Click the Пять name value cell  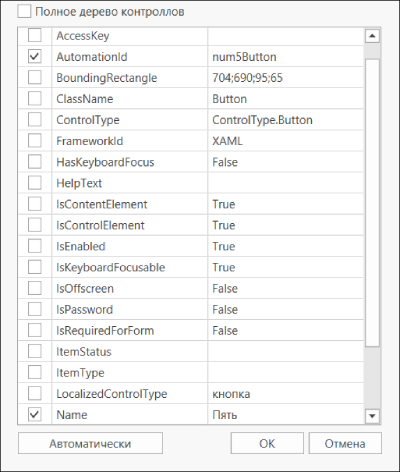click(x=285, y=414)
